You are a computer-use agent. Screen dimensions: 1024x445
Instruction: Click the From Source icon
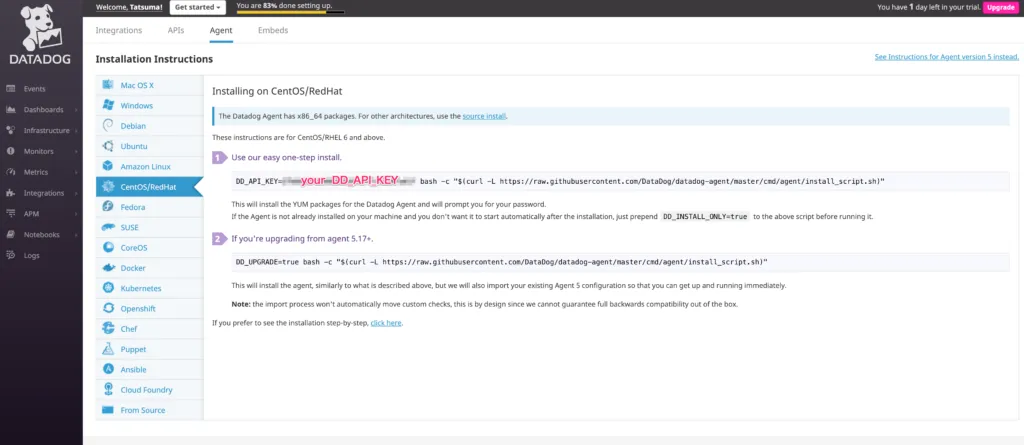pos(108,410)
